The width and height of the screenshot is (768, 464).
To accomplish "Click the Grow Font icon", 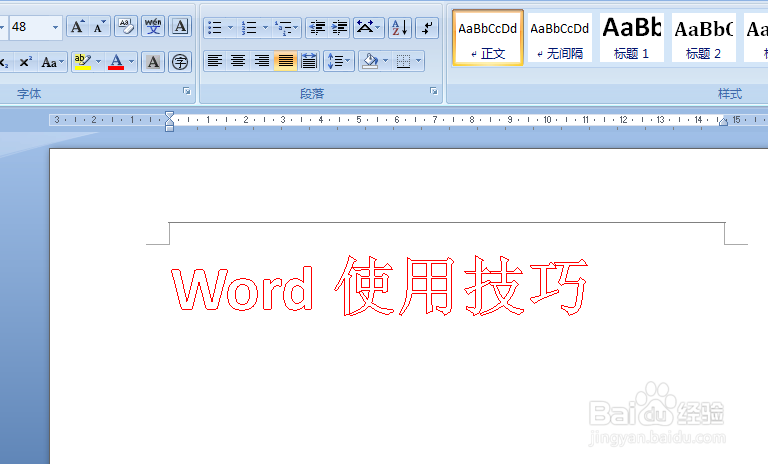I will [x=77, y=26].
